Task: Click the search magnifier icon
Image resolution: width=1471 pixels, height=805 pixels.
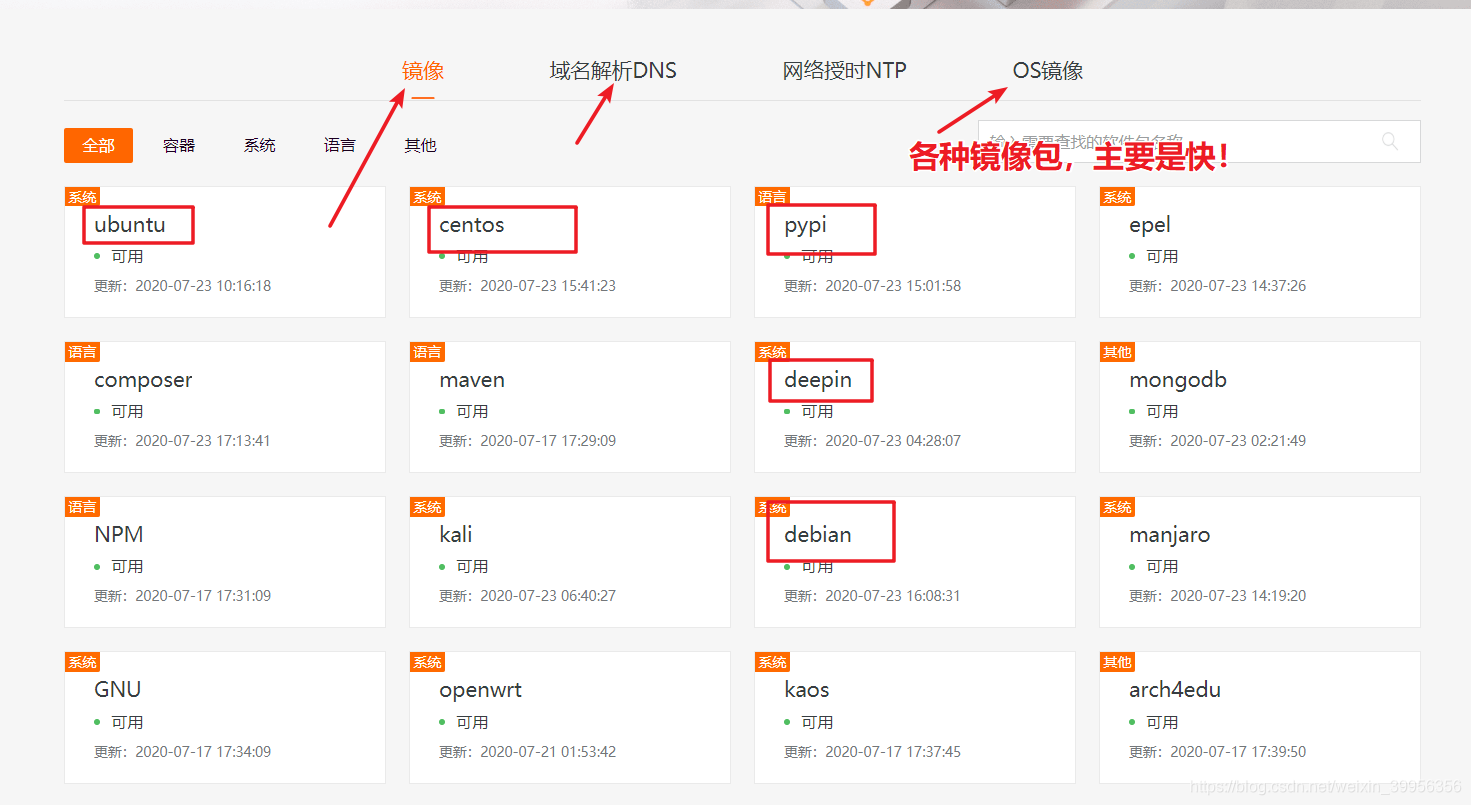Action: [1390, 141]
